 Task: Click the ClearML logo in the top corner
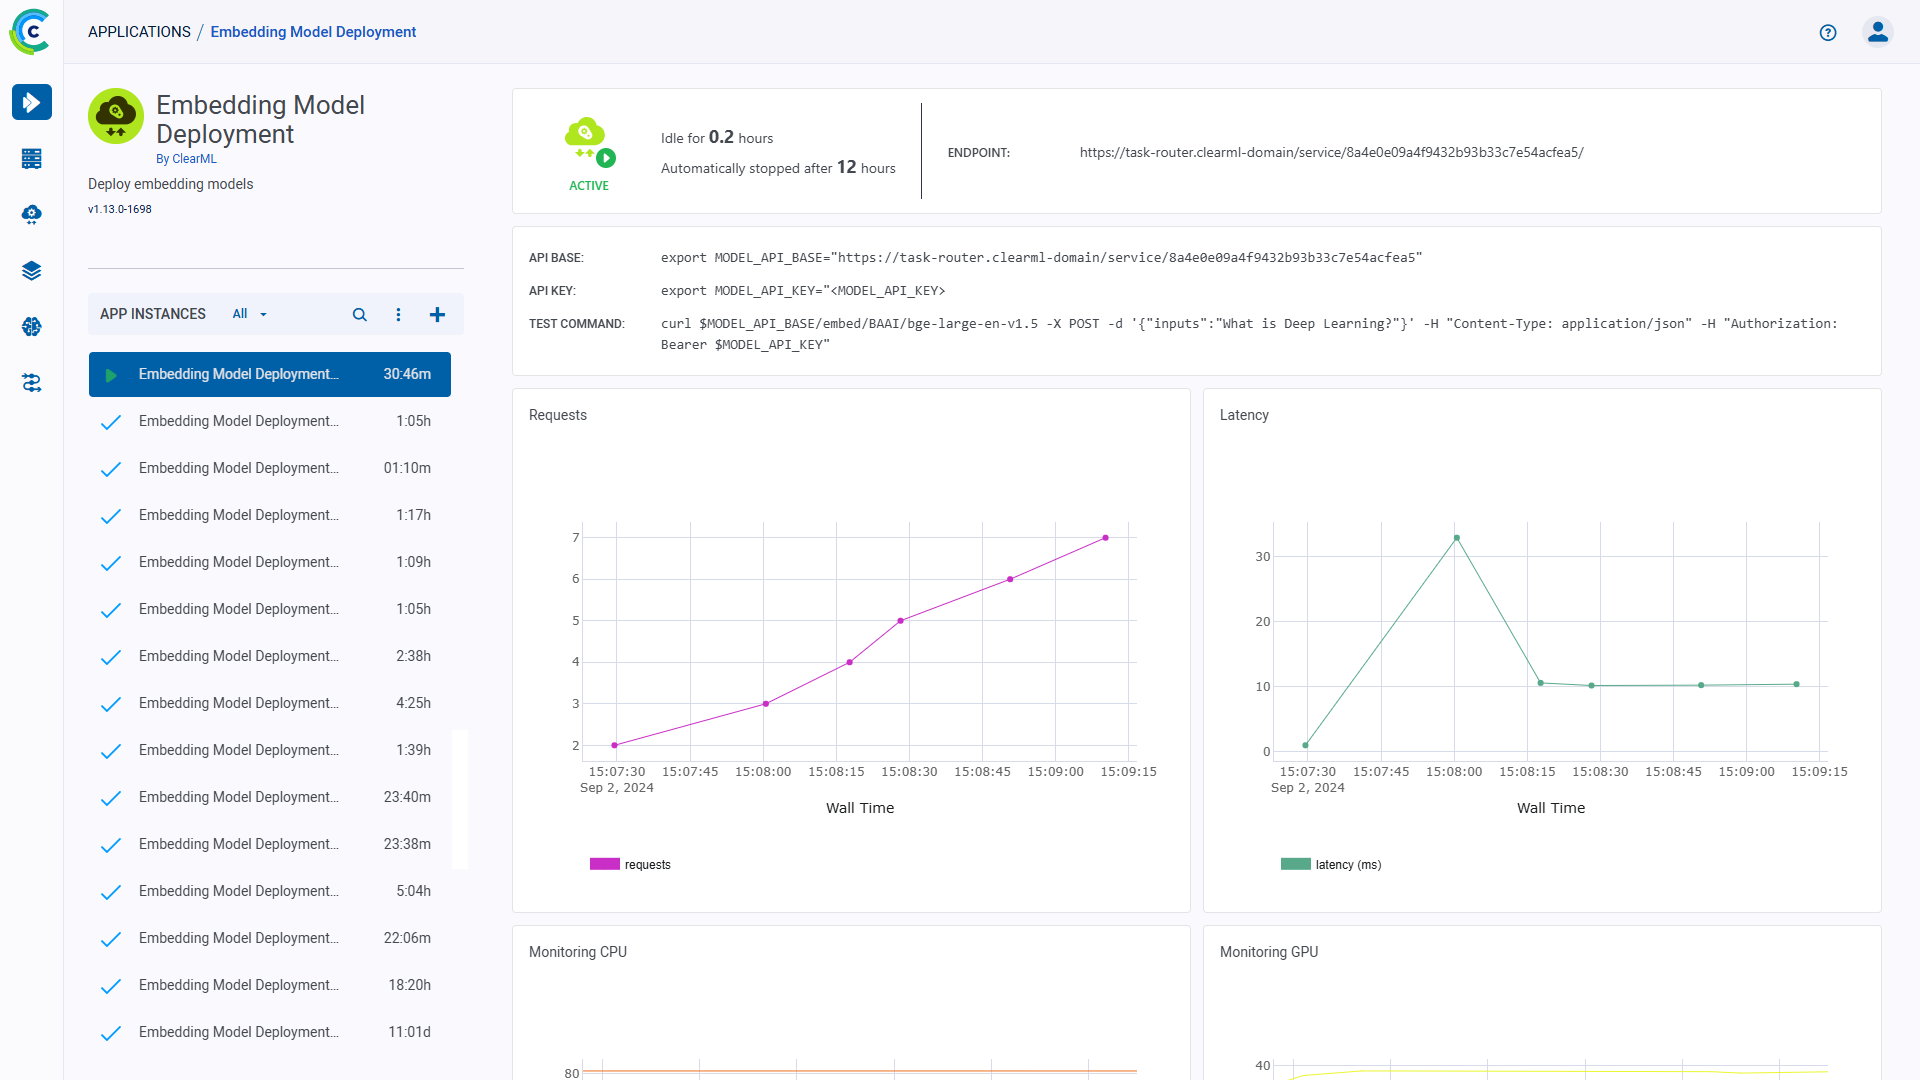(30, 31)
